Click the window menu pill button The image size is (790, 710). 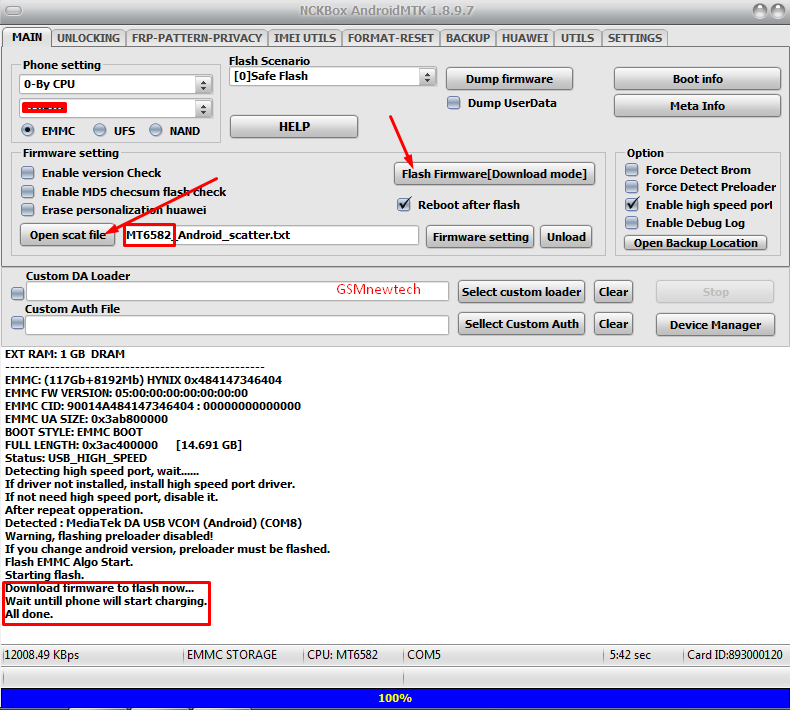[x=14, y=10]
